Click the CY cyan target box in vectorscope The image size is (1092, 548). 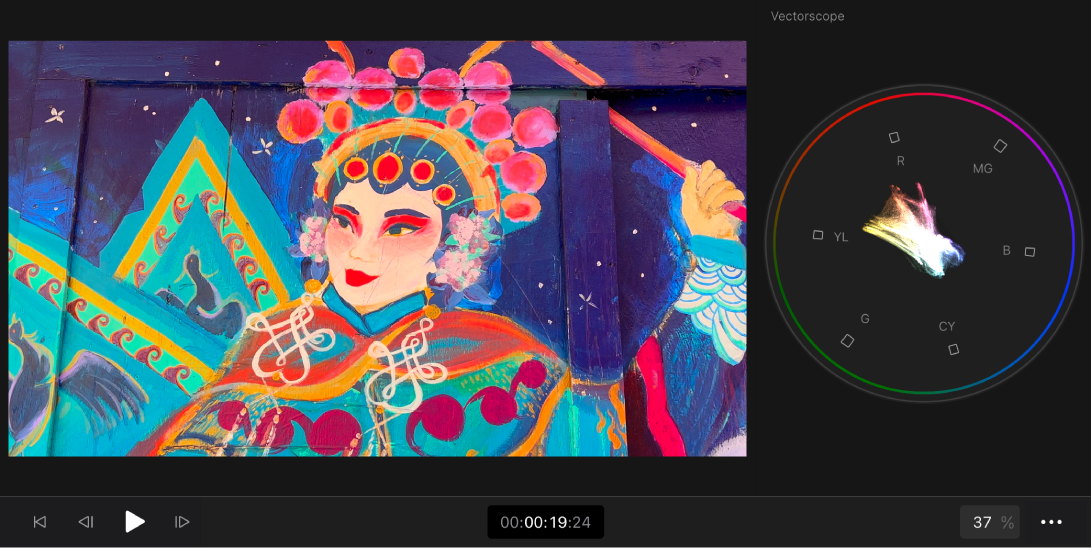pyautogui.click(x=953, y=350)
